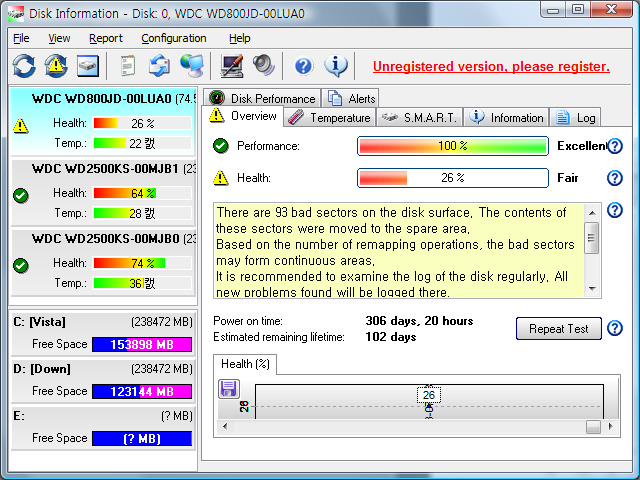The width and height of the screenshot is (640, 480).
Task: Click the green check icon for WD2500KS-00MJB0
Action: pyautogui.click(x=20, y=266)
